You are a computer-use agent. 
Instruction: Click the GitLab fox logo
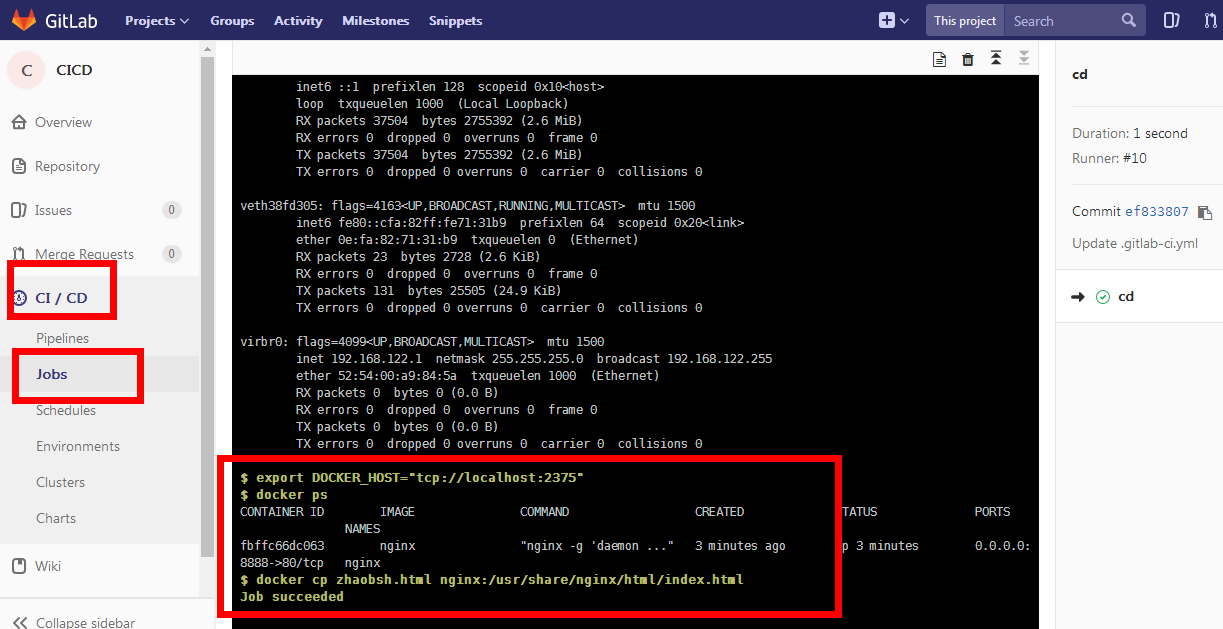[24, 20]
